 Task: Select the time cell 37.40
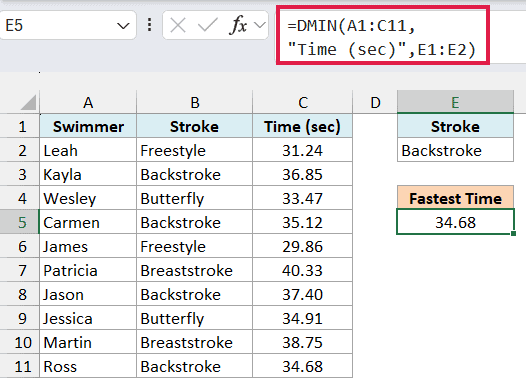(303, 294)
